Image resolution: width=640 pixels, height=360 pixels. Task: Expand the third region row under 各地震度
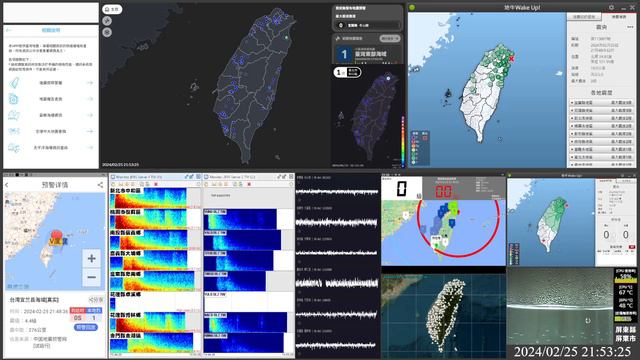tap(602, 118)
